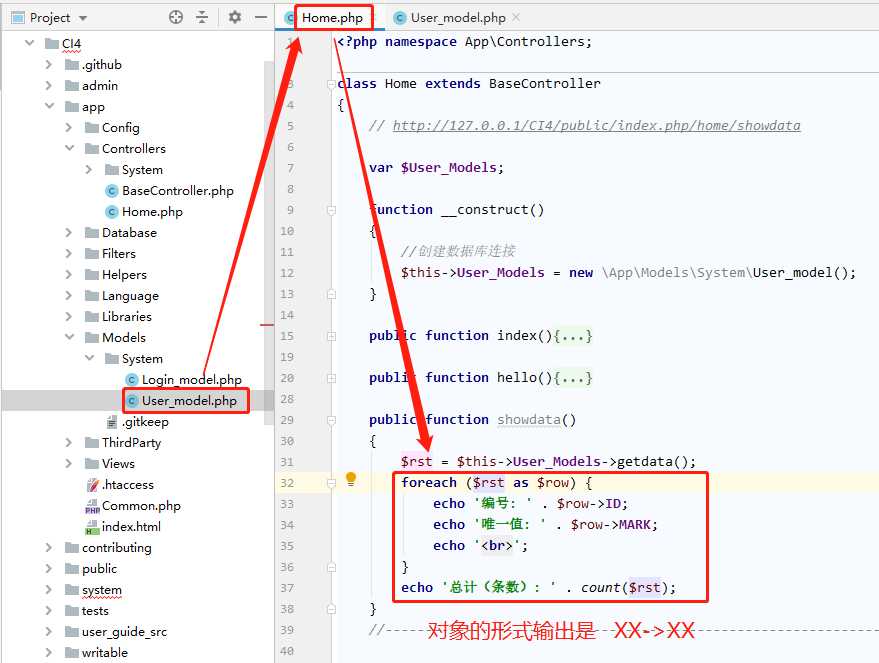Click the index.html file icon

[x=92, y=526]
